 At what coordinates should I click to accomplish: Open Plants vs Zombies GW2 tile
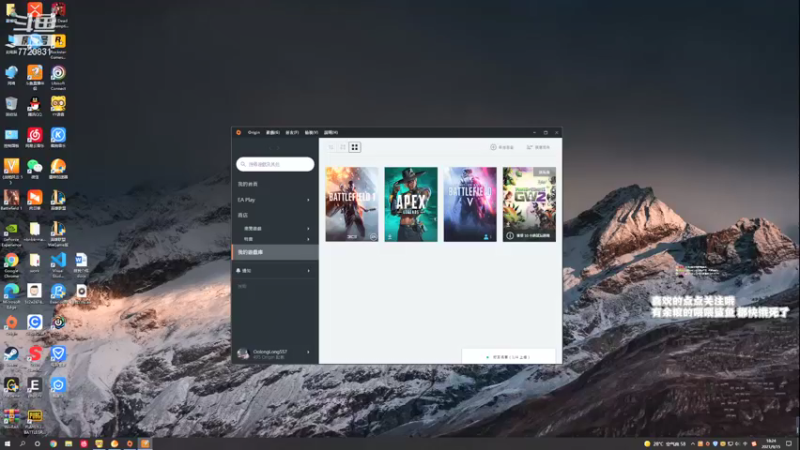point(529,204)
